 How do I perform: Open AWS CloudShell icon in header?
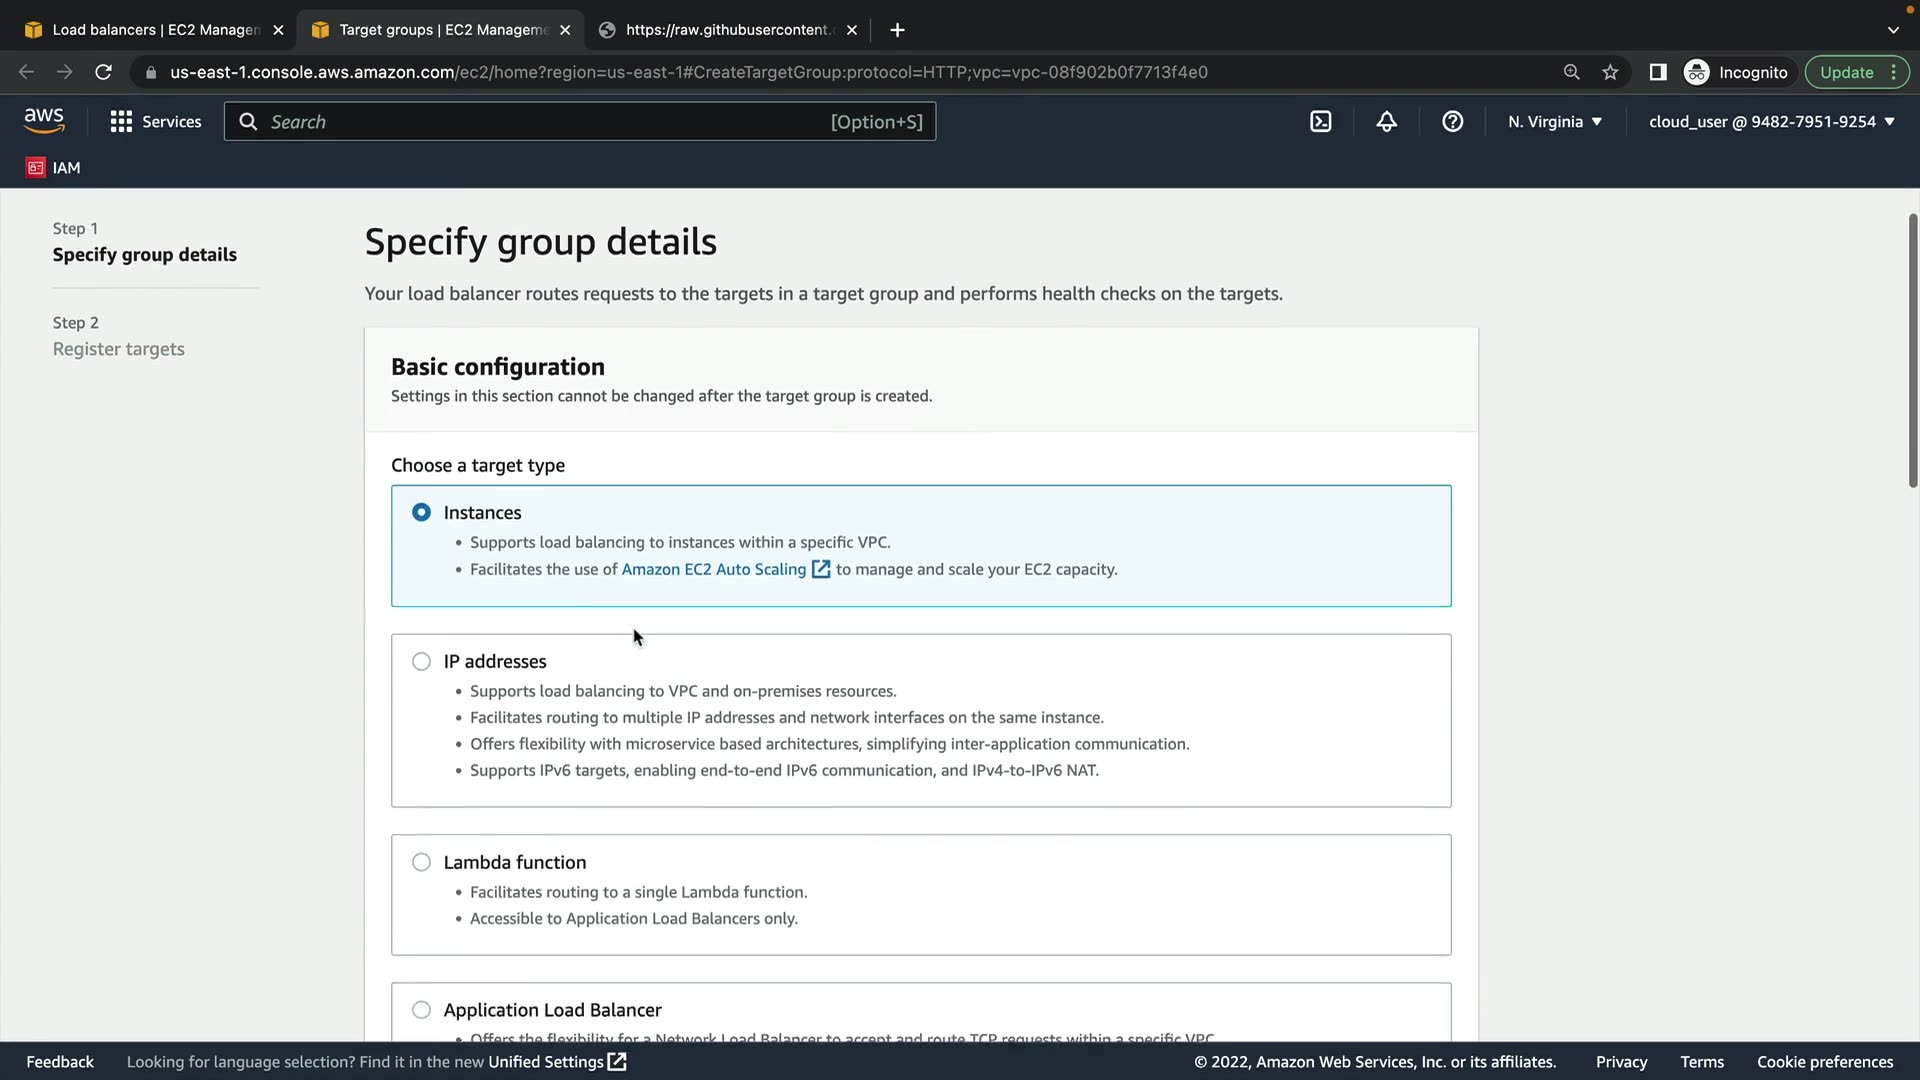pos(1320,122)
